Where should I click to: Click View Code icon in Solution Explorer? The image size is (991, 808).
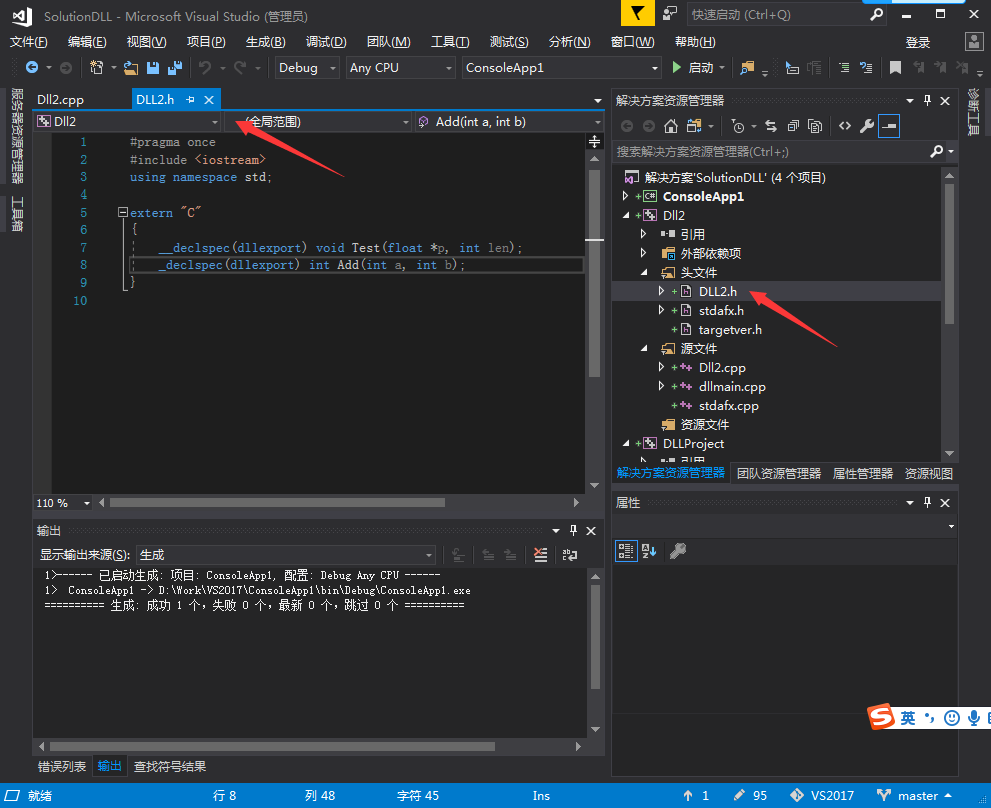pos(845,126)
